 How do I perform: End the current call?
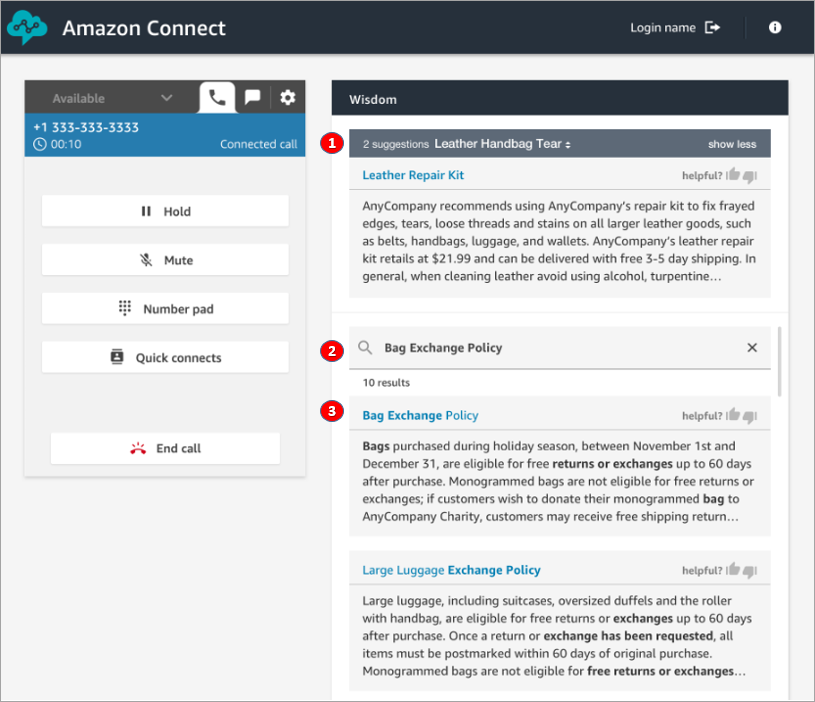click(x=165, y=448)
